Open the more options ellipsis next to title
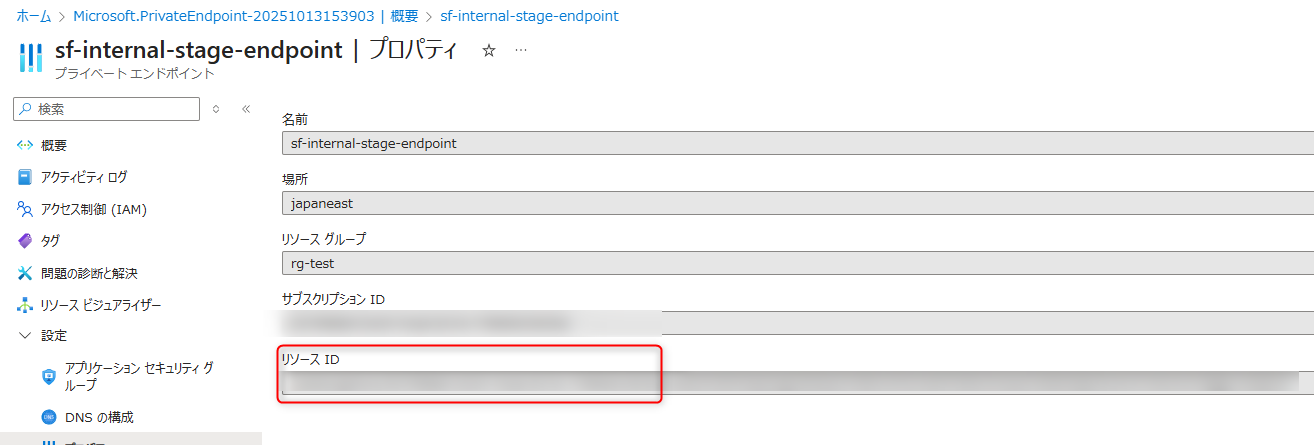The width and height of the screenshot is (1314, 445). tap(520, 50)
